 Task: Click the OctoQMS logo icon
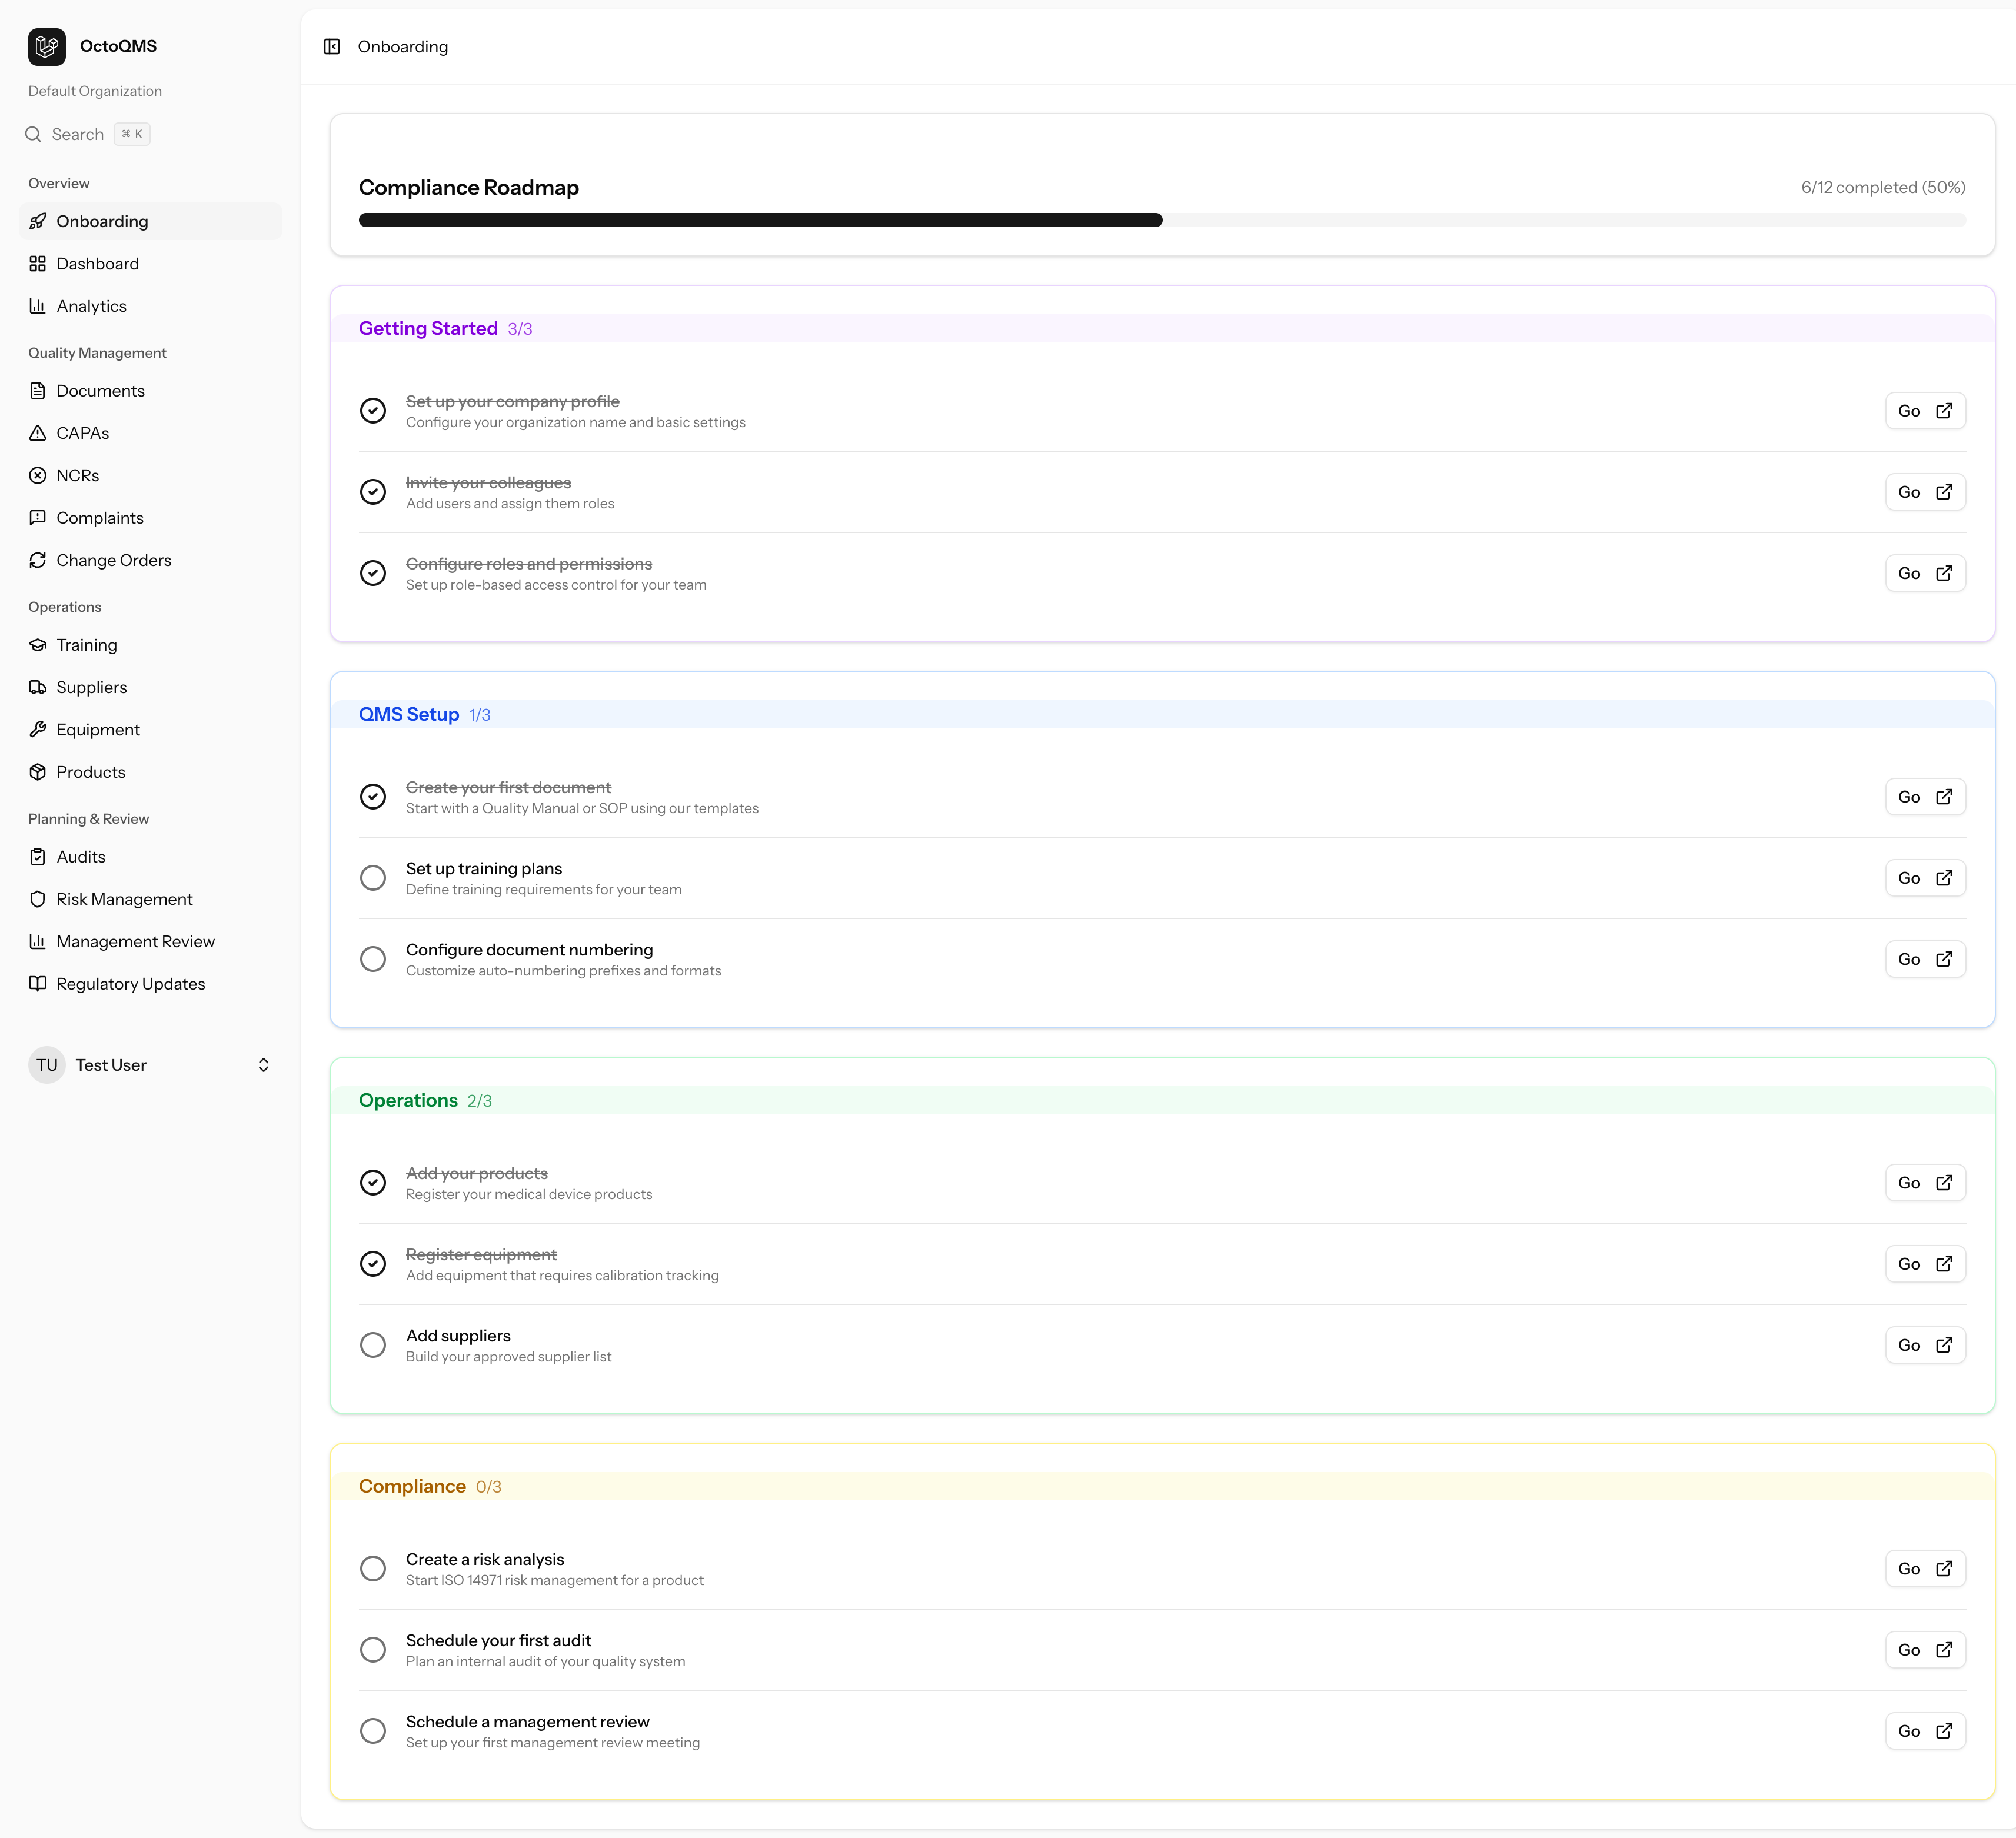click(47, 46)
